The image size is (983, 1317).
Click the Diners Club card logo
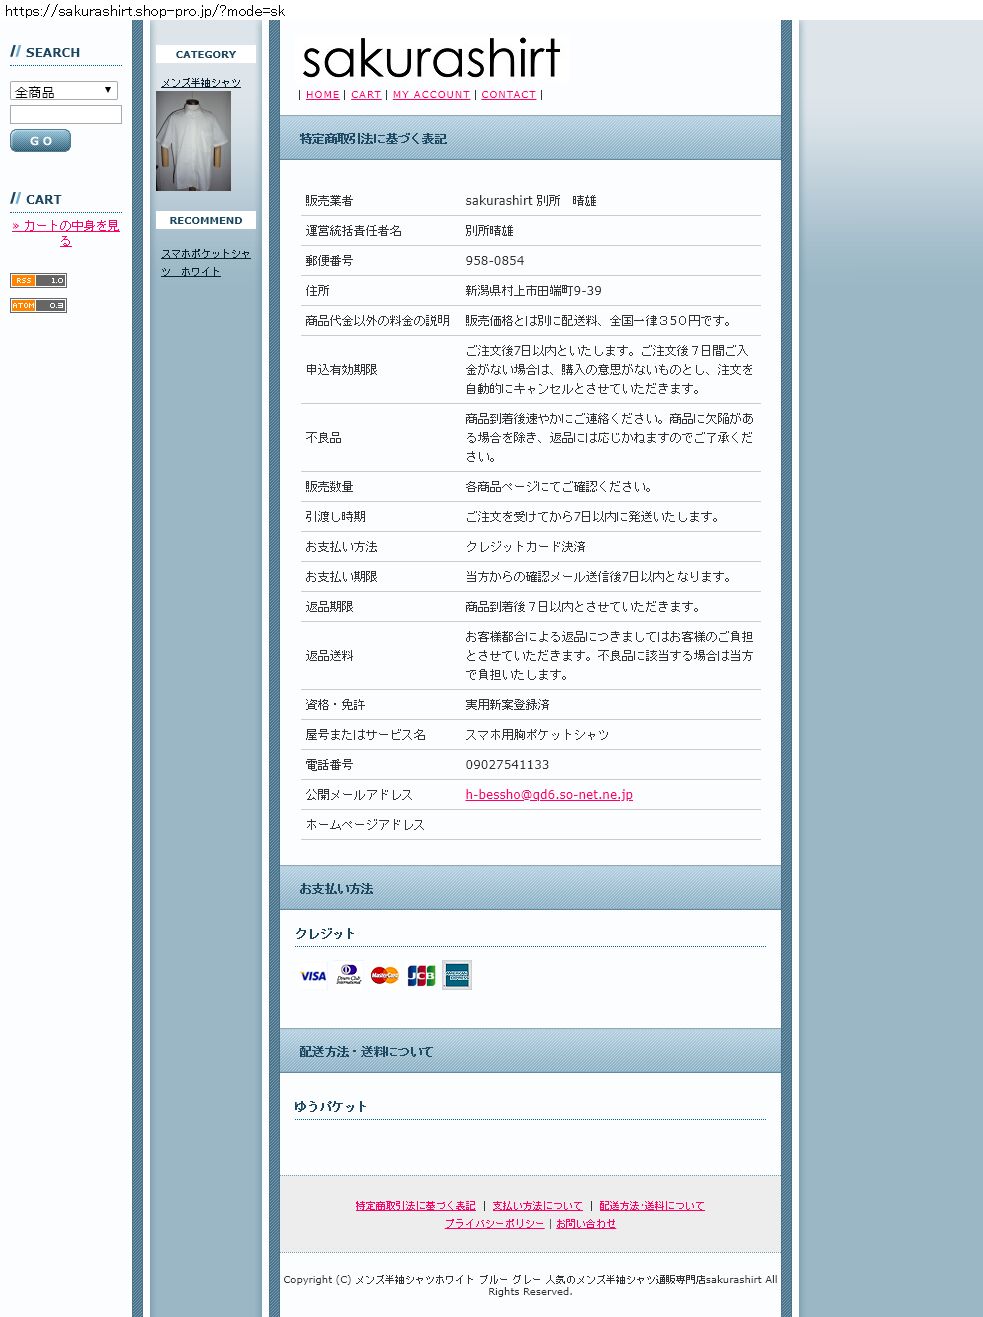click(x=348, y=975)
